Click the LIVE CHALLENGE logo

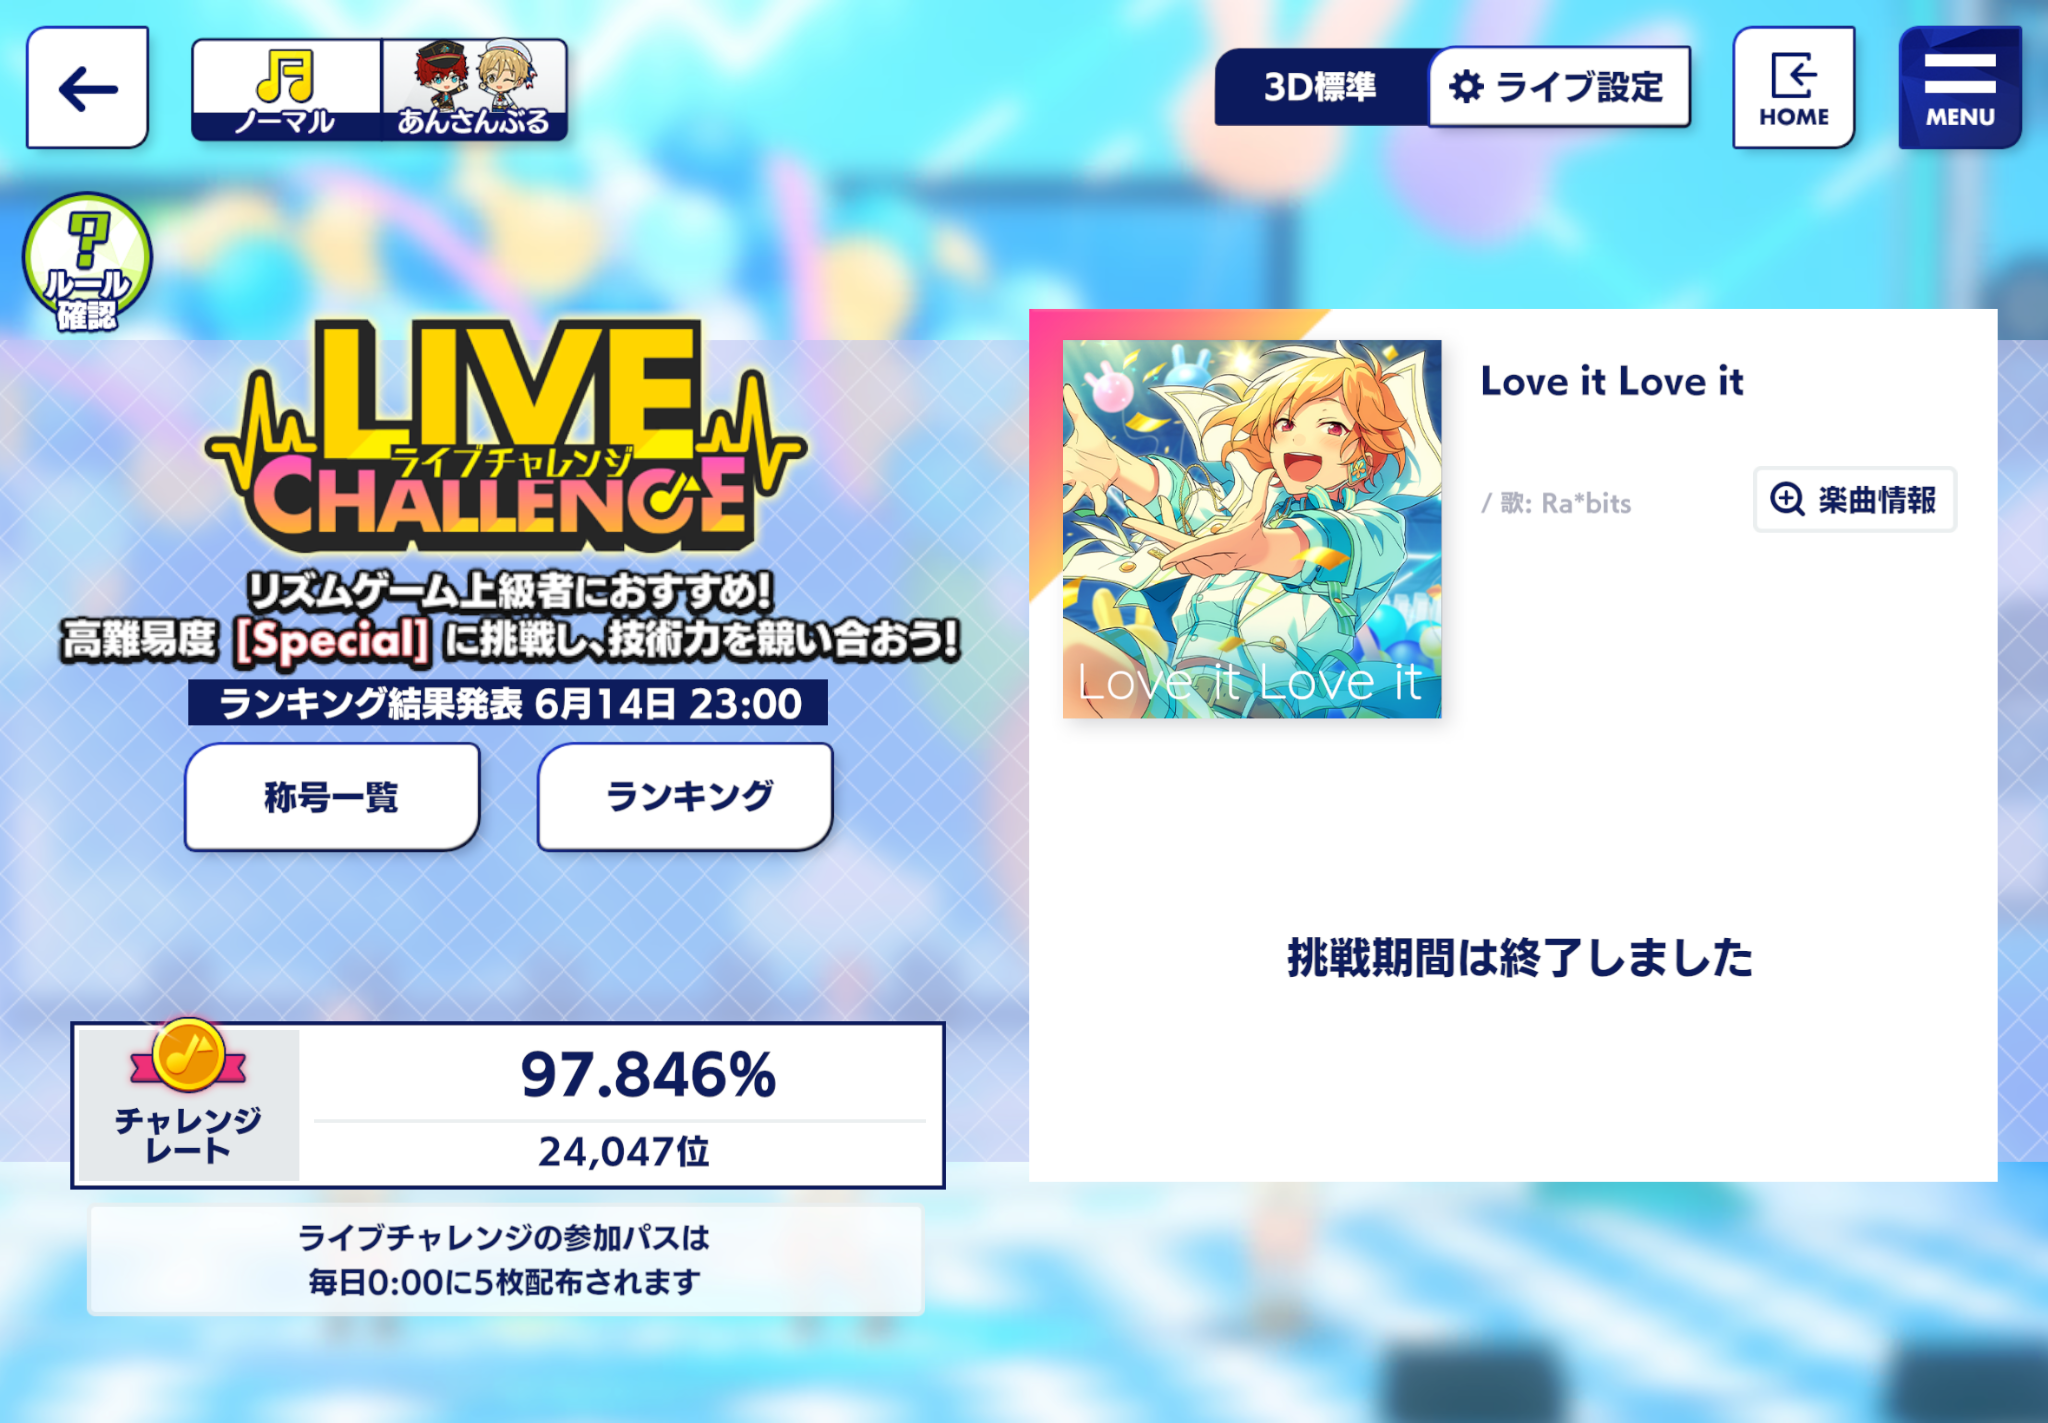pos(505,438)
